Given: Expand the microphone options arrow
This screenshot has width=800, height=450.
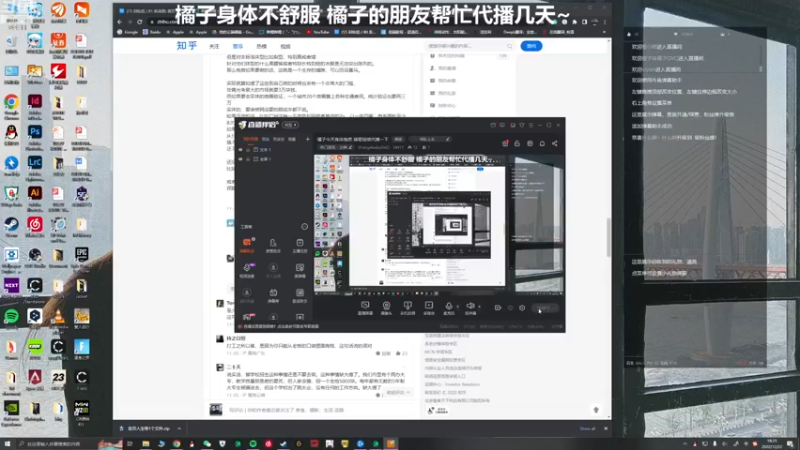Looking at the screenshot, I should click(x=458, y=307).
